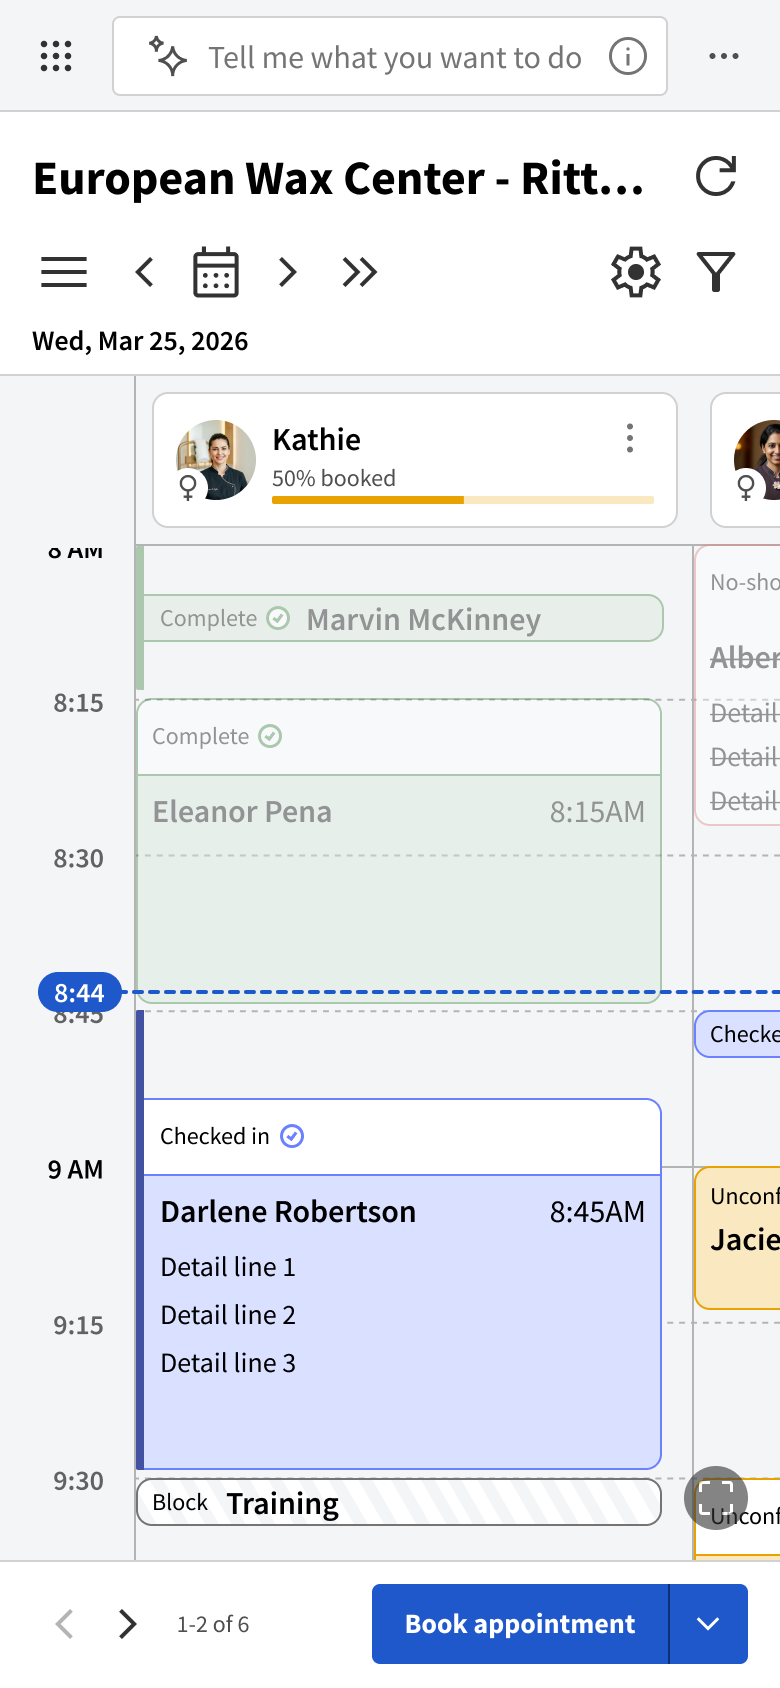Open the settings gear icon

click(x=636, y=272)
